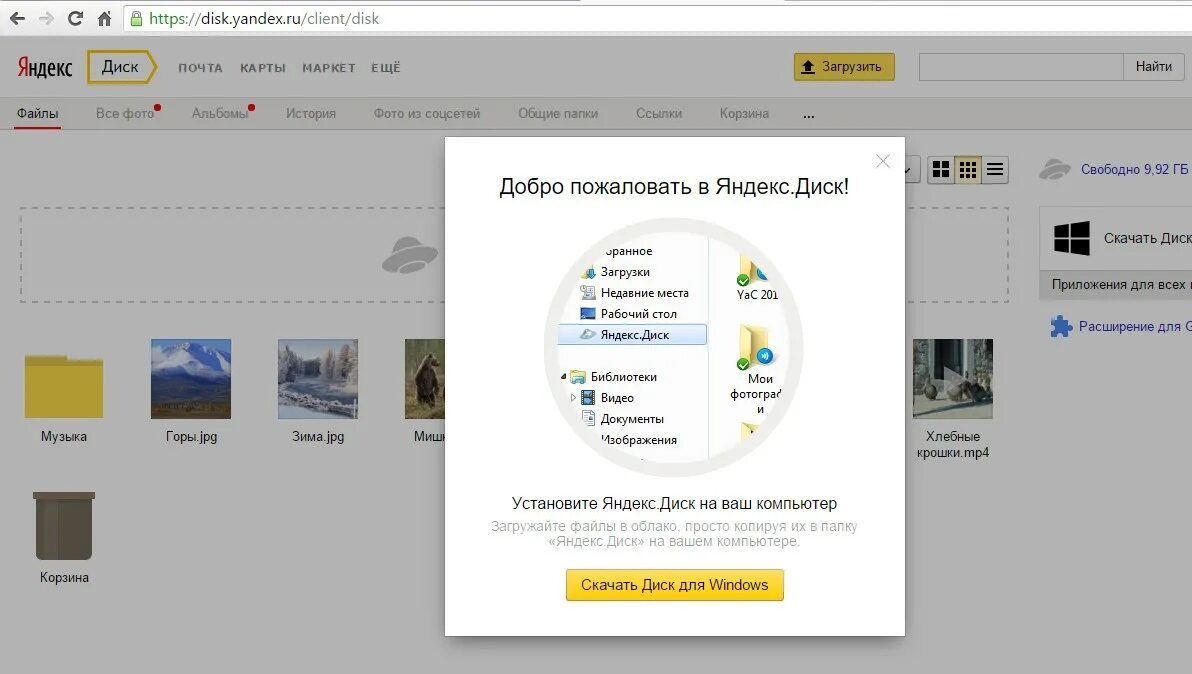The image size is (1192, 674).
Task: Switch to list view icon
Action: tap(994, 169)
